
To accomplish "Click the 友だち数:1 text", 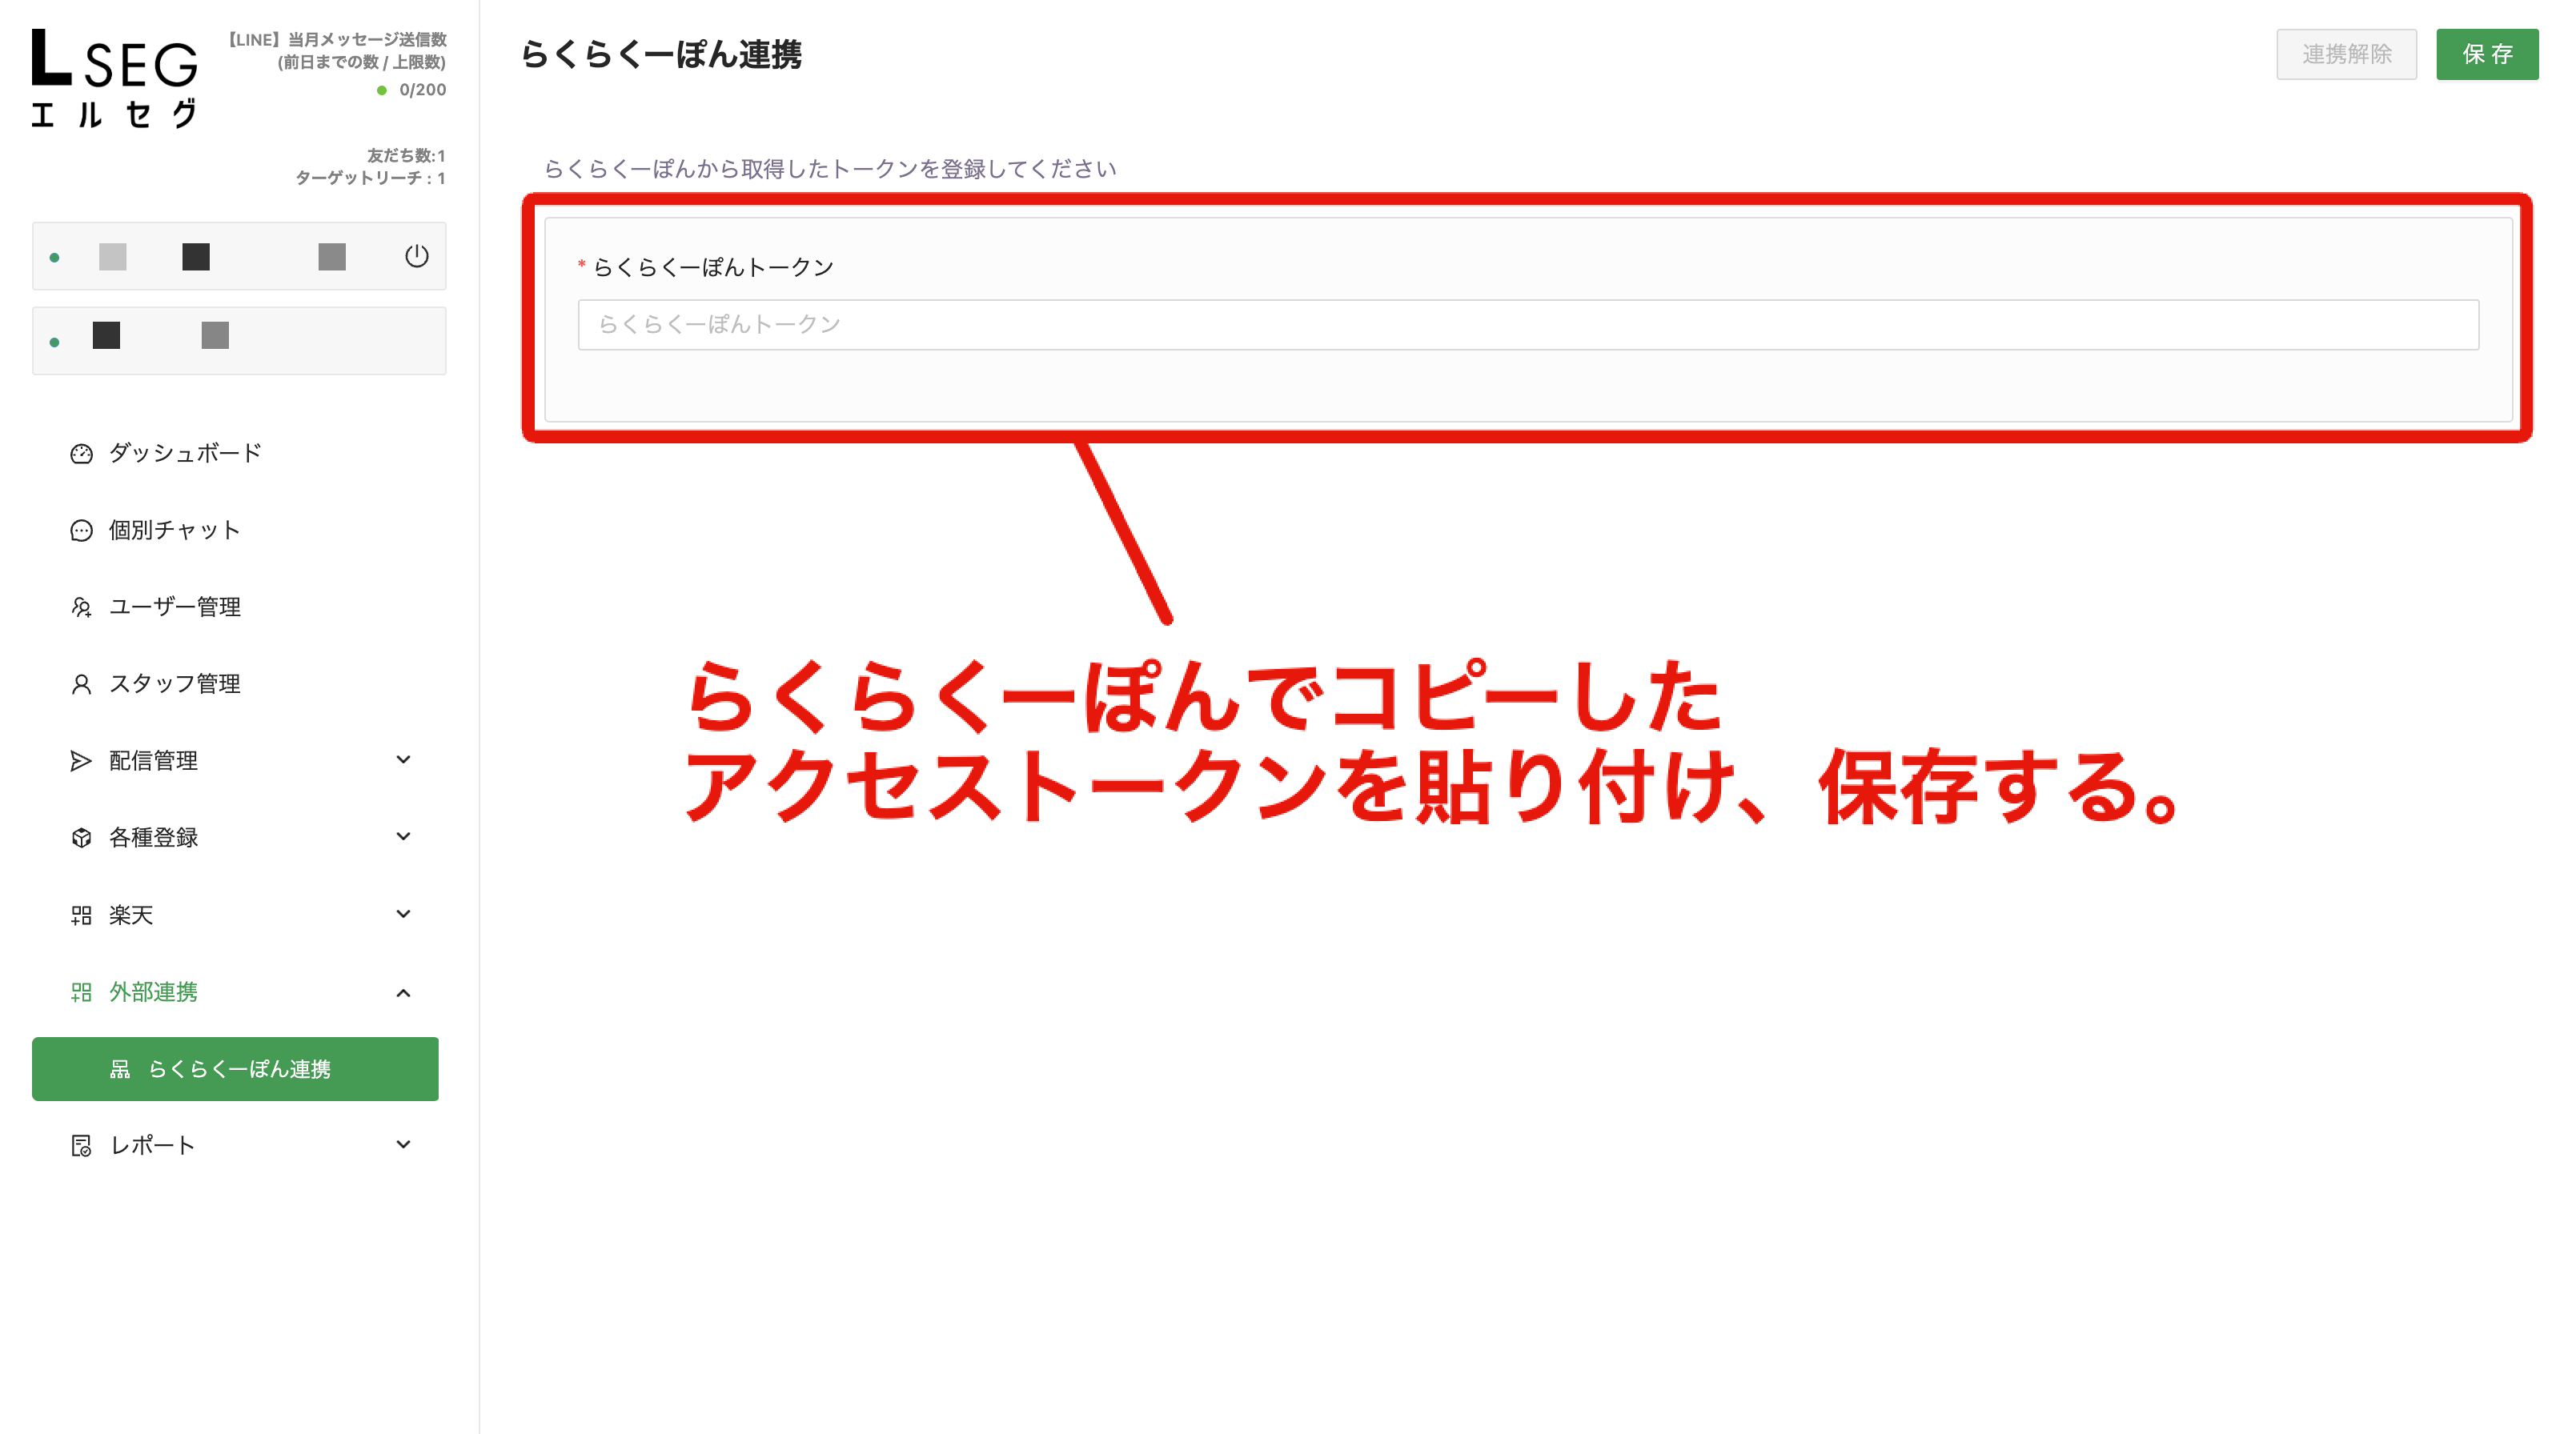I will [406, 156].
